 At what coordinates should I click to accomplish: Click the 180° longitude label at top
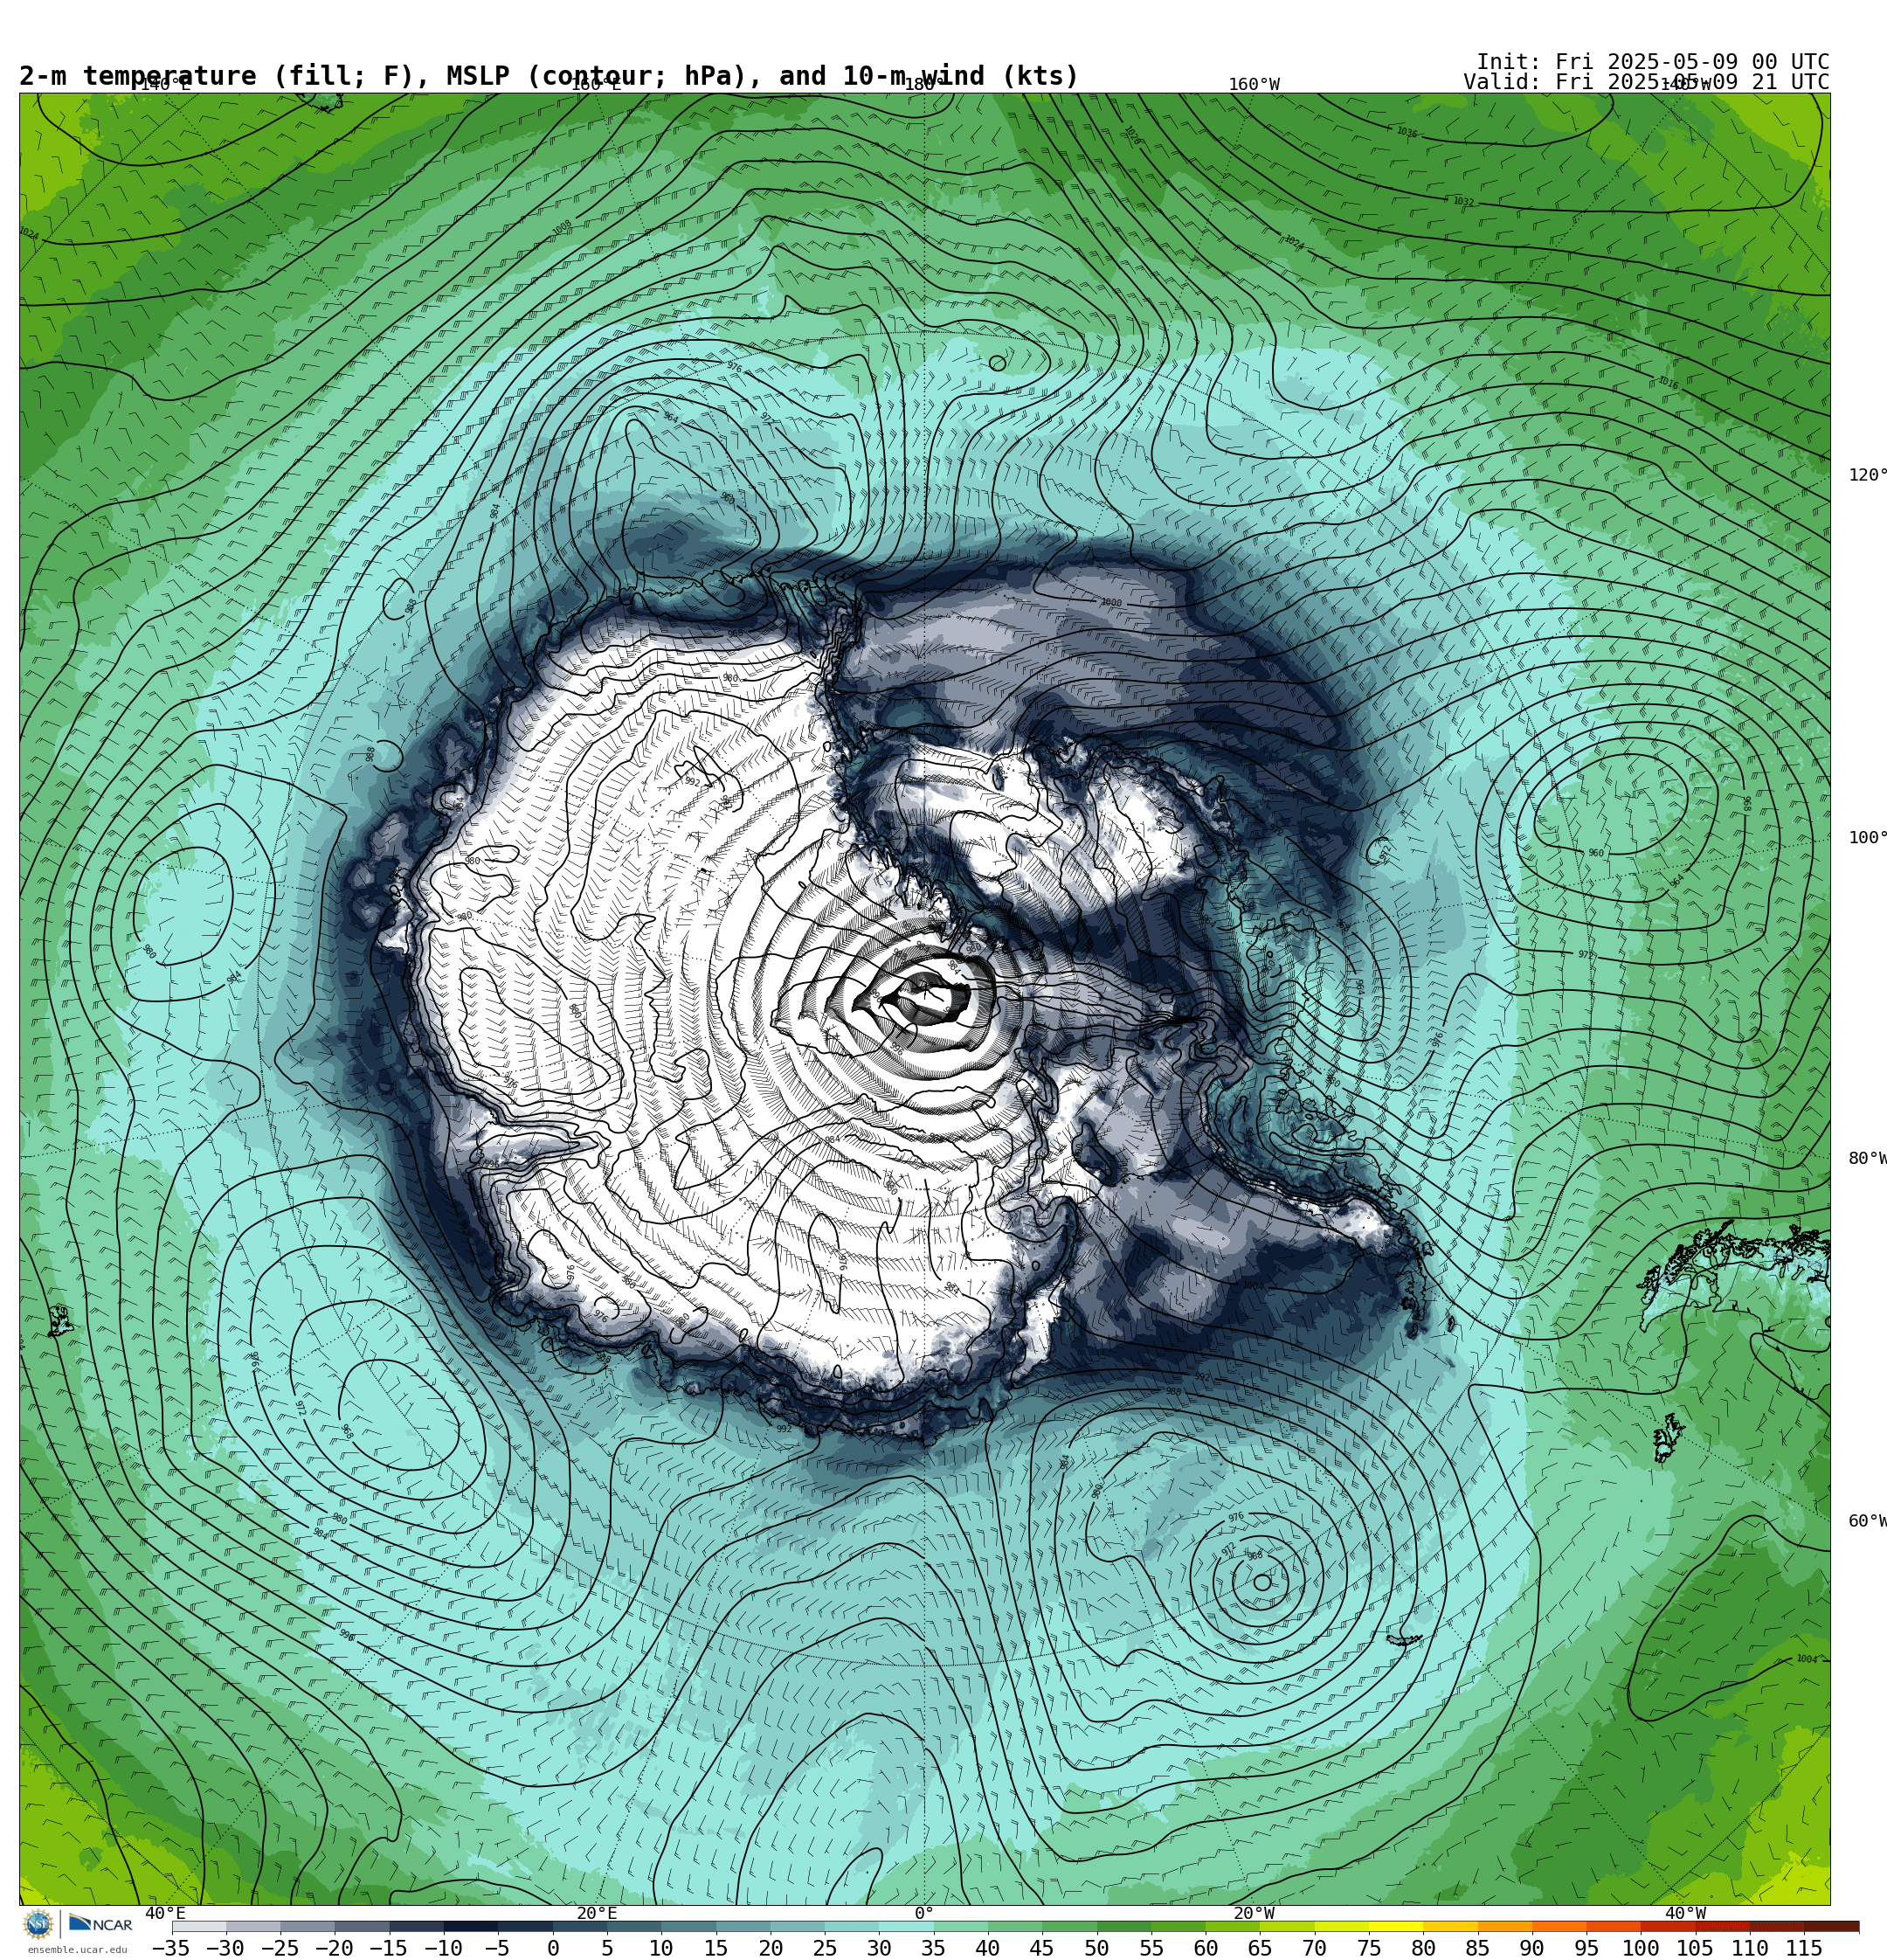pyautogui.click(x=924, y=85)
